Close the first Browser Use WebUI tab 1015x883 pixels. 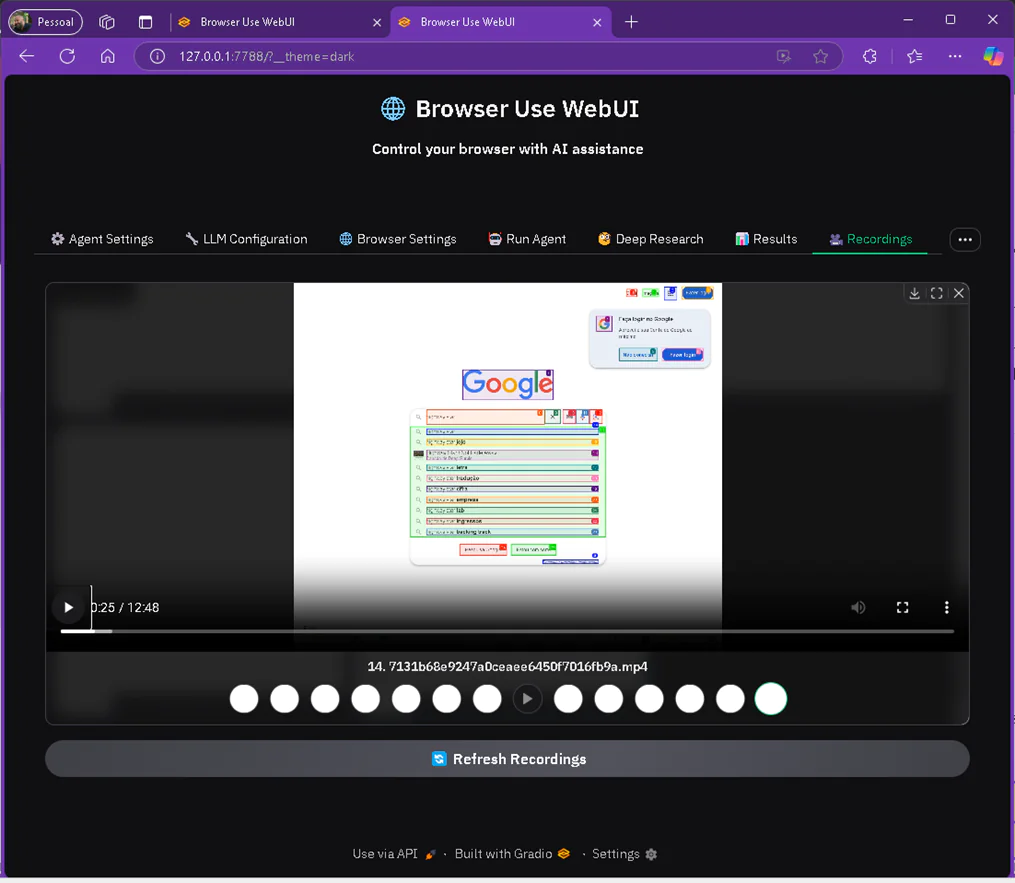click(x=377, y=22)
